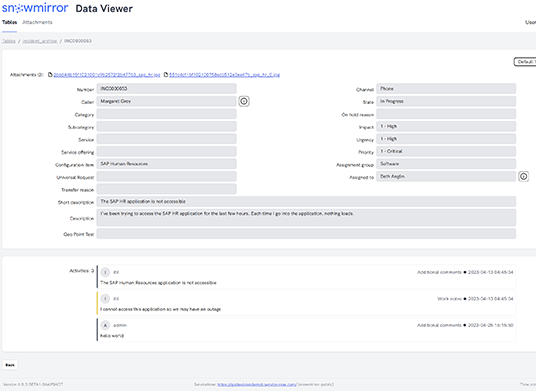Click the Priority field 1 - Critical
This screenshot has width=536, height=391.
pos(446,151)
